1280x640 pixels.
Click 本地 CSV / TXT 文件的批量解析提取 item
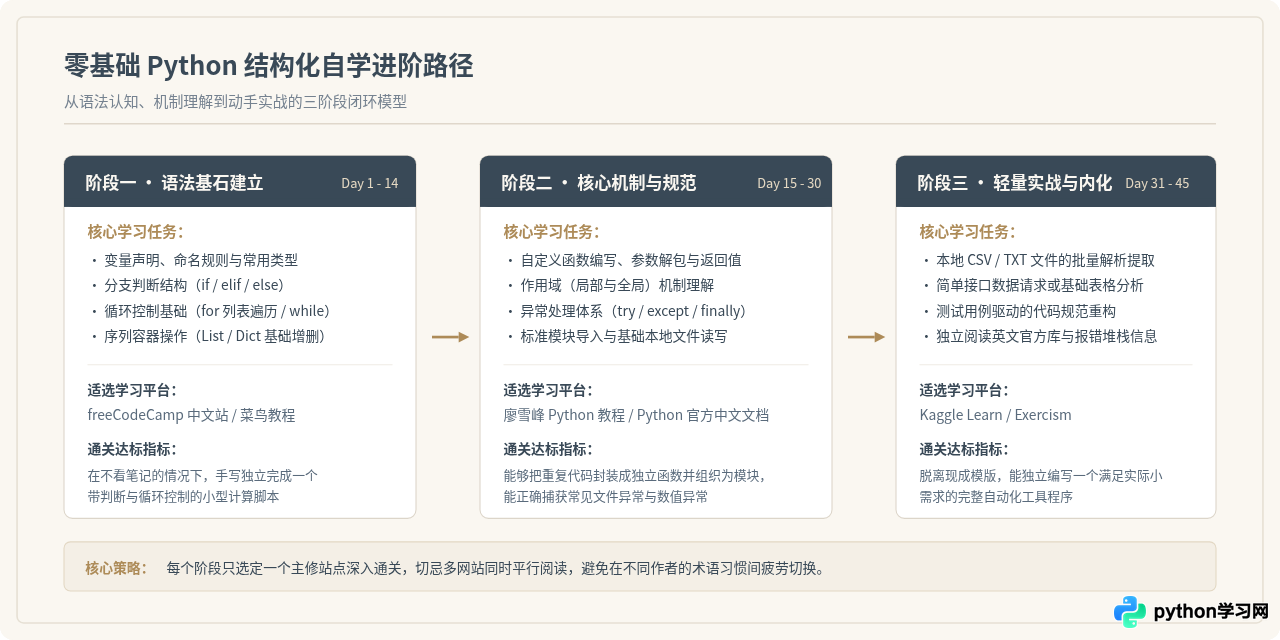pyautogui.click(x=1044, y=260)
